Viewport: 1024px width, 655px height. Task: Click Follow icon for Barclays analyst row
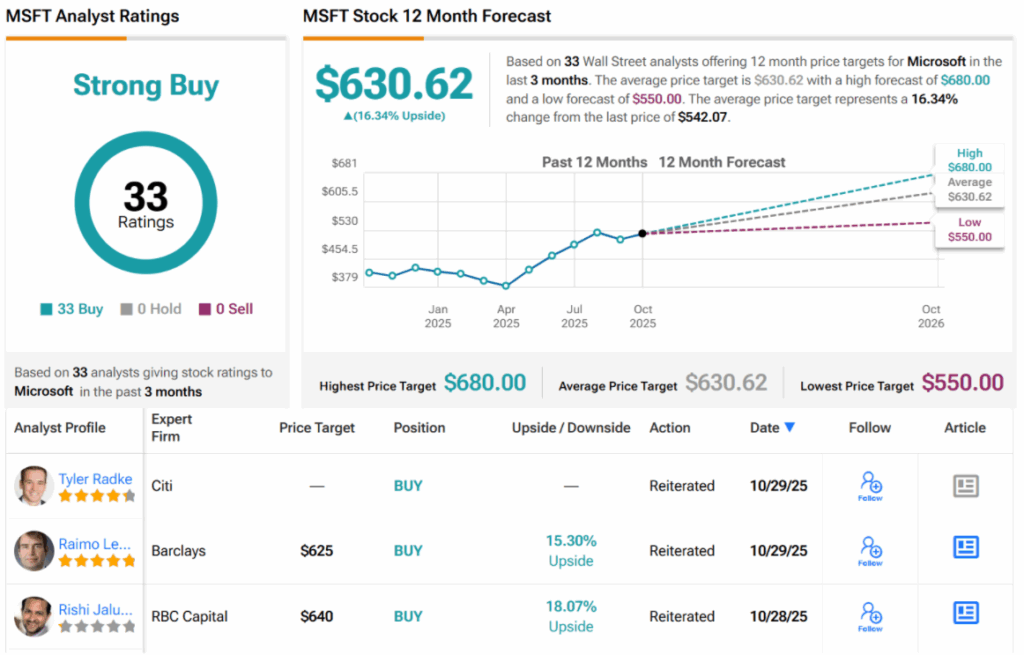click(870, 549)
